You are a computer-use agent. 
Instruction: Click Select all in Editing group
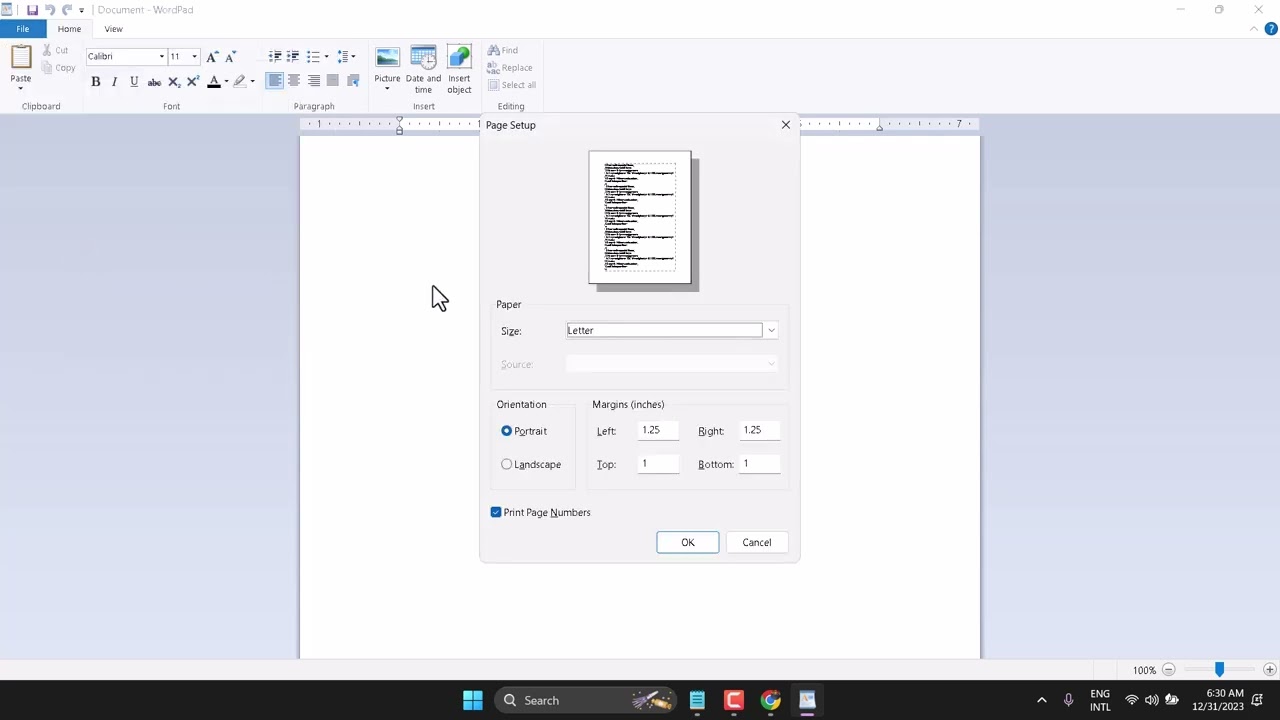click(x=512, y=85)
